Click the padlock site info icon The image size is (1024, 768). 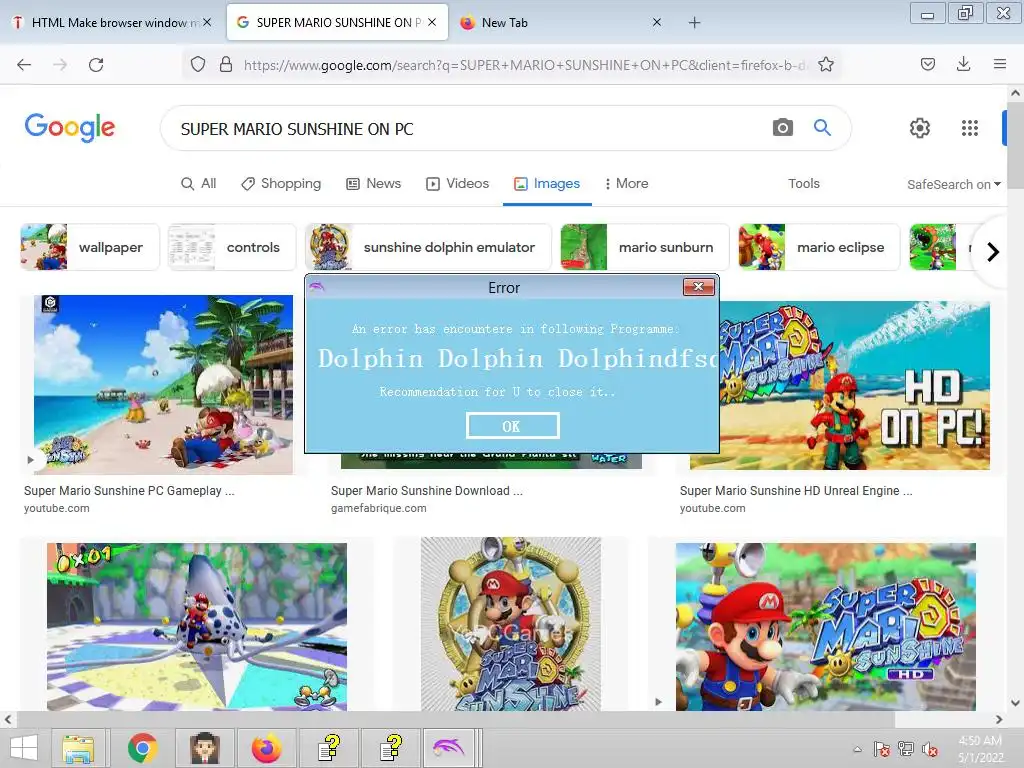(226, 64)
